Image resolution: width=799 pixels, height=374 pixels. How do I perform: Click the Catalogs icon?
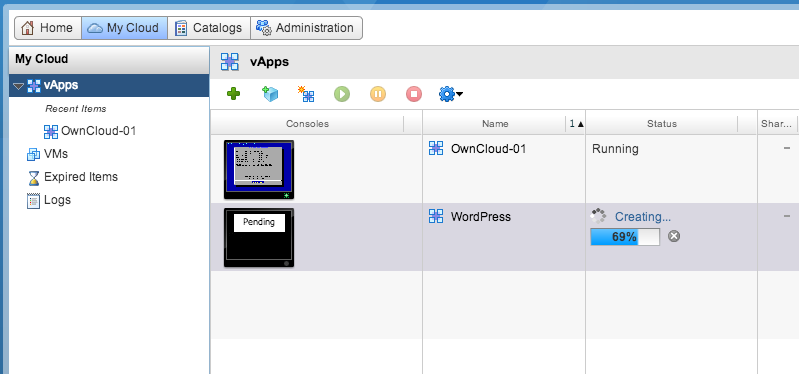tap(181, 29)
